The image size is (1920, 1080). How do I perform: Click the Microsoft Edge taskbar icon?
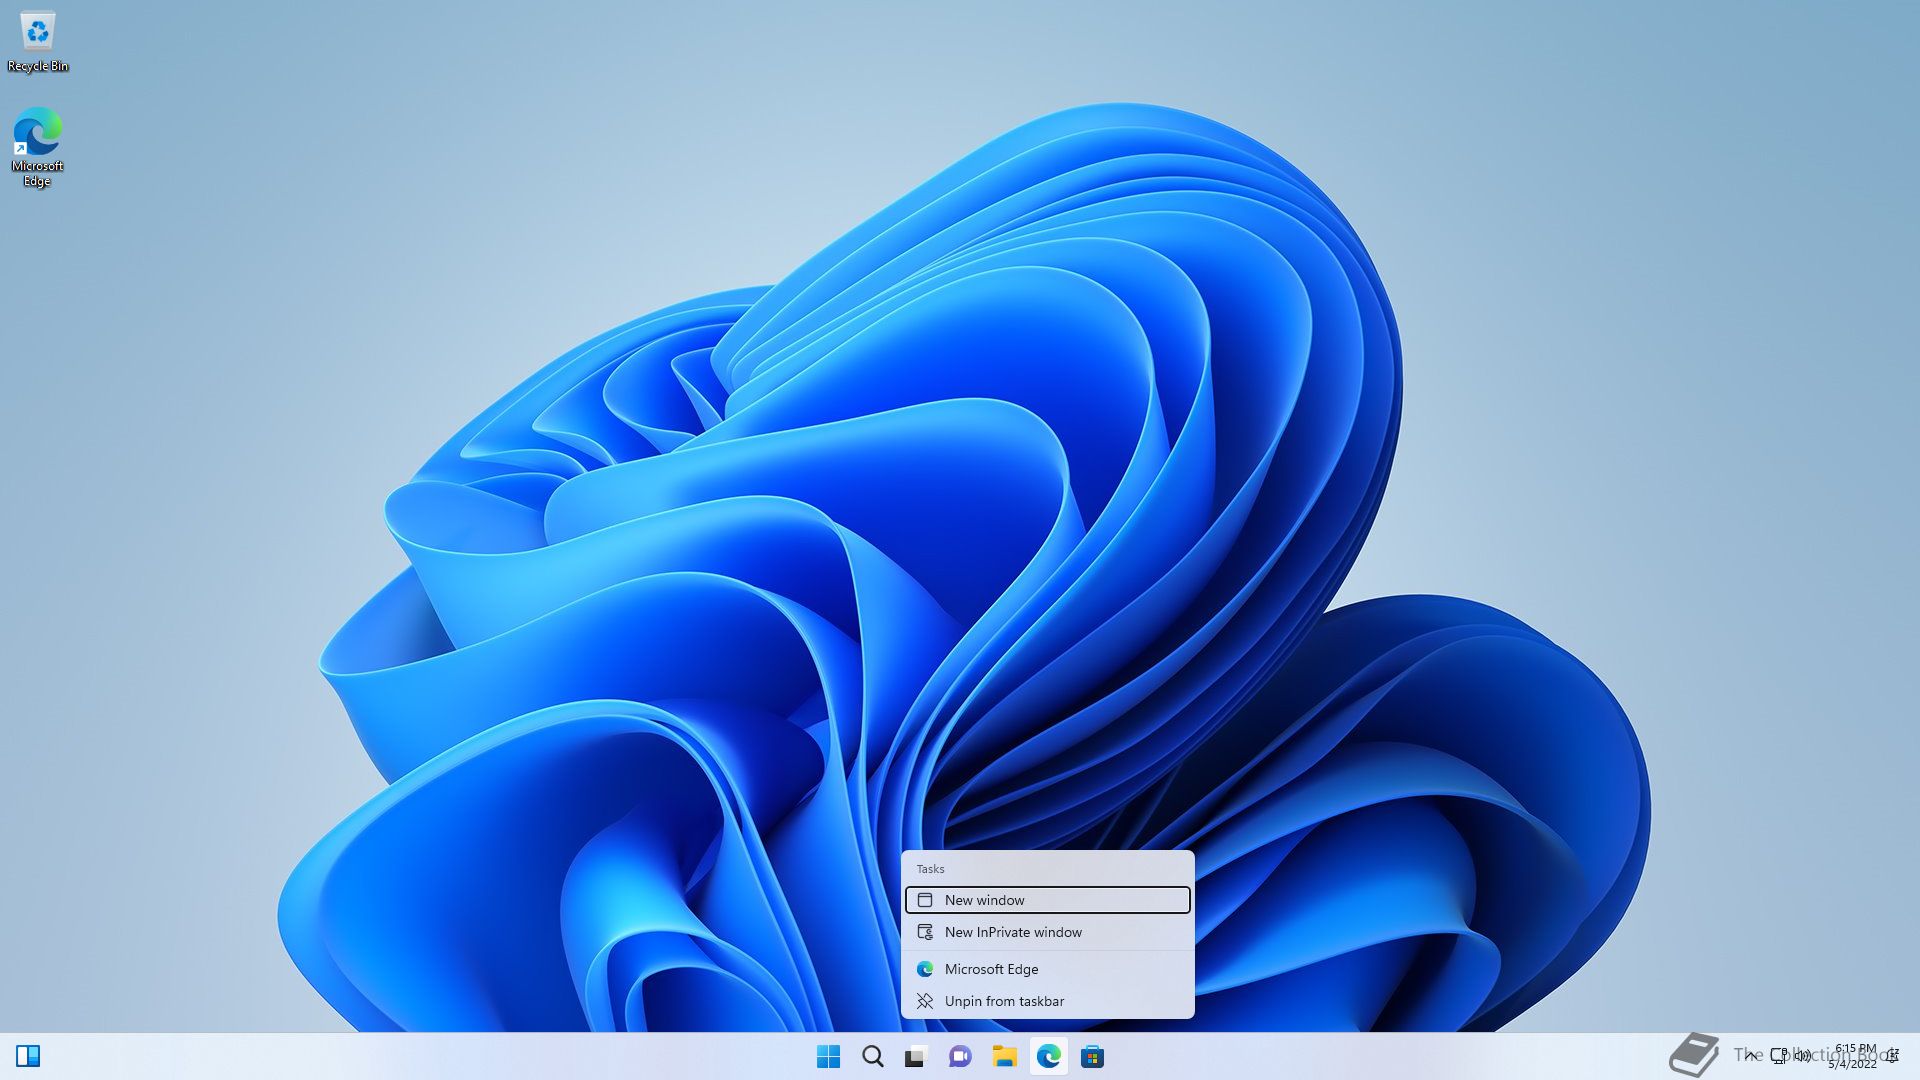(1048, 1056)
